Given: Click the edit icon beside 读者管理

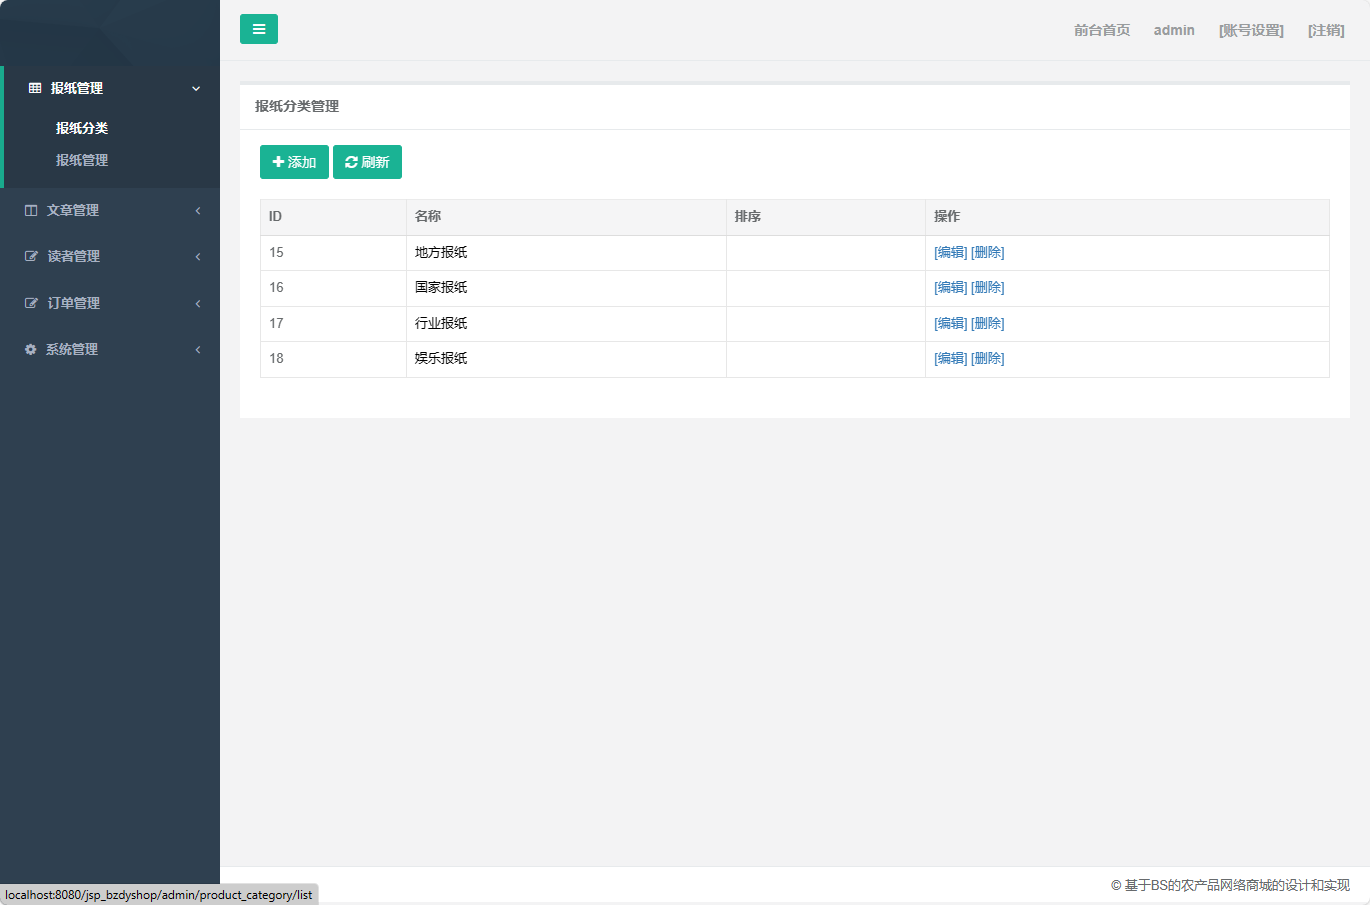Looking at the screenshot, I should pos(31,256).
